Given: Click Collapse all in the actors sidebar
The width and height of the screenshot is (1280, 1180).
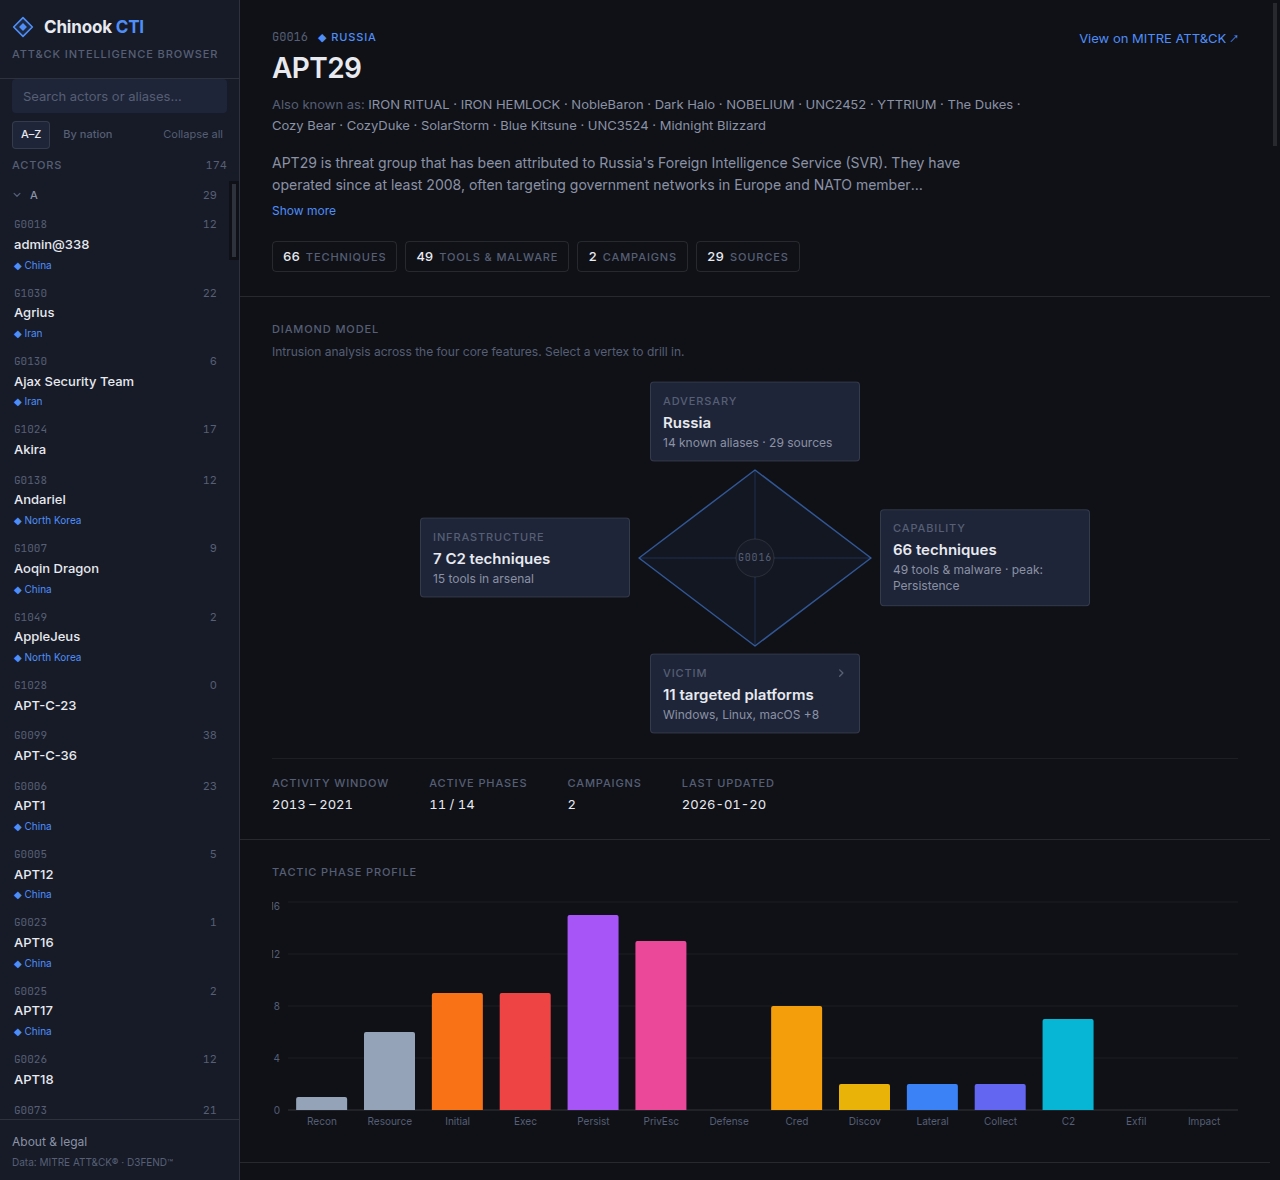Looking at the screenshot, I should coord(193,134).
